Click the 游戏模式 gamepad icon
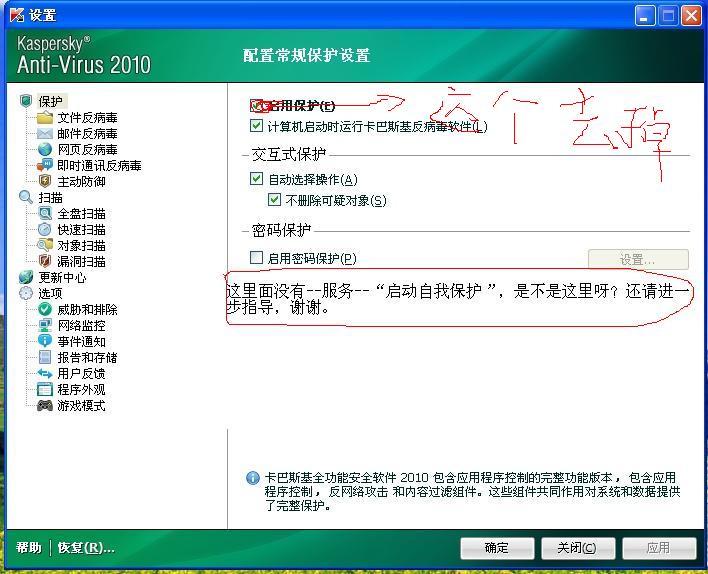708x574 pixels. pyautogui.click(x=45, y=406)
